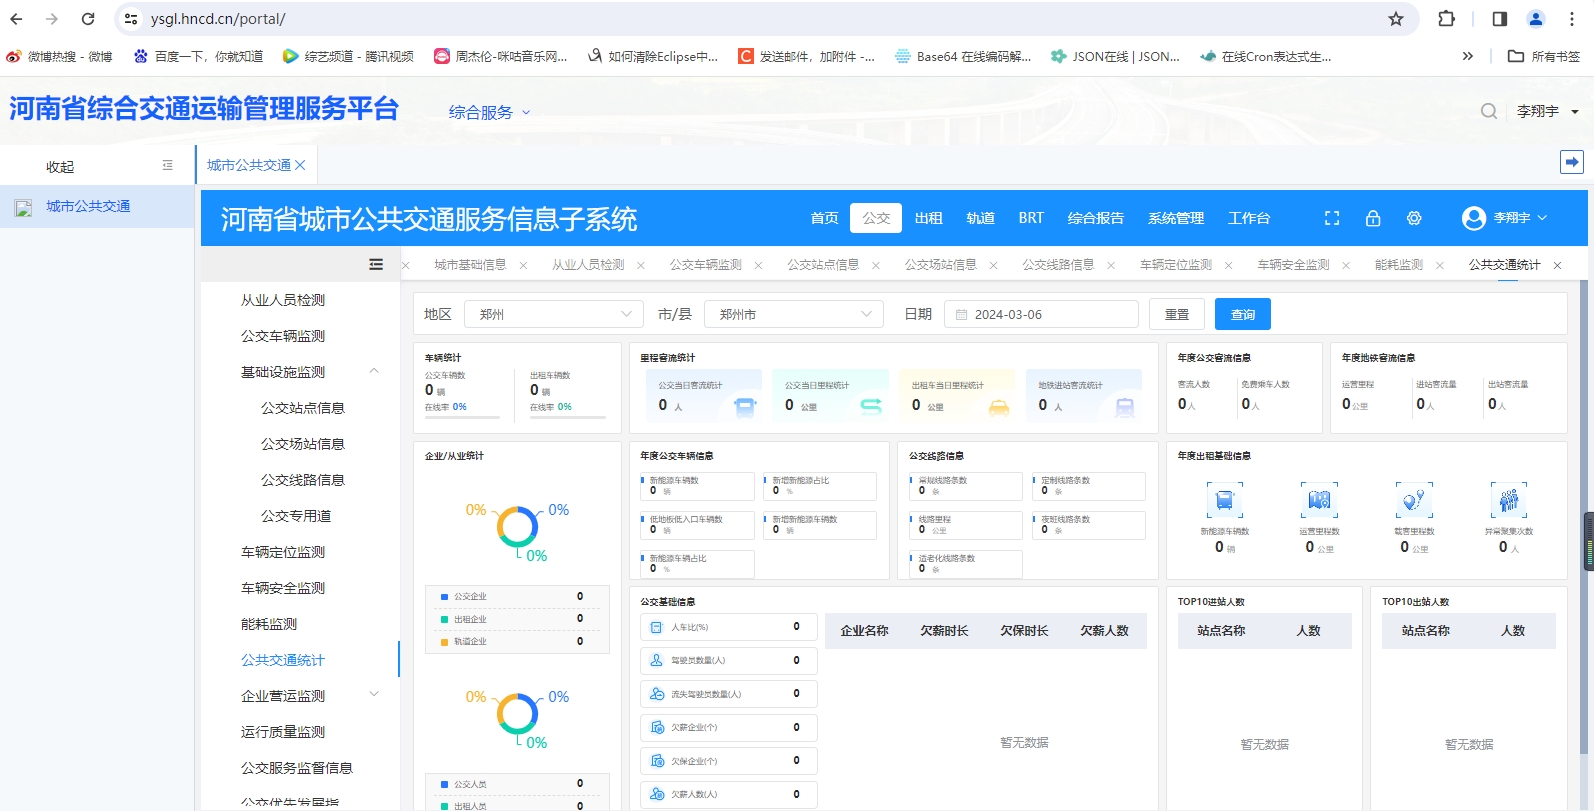Click user avatar icon beside 李翔宇

[x=1473, y=218]
